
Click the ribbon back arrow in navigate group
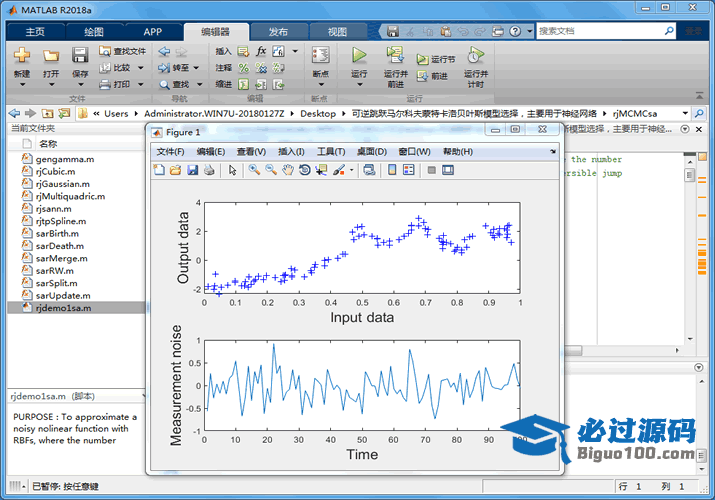coord(164,52)
